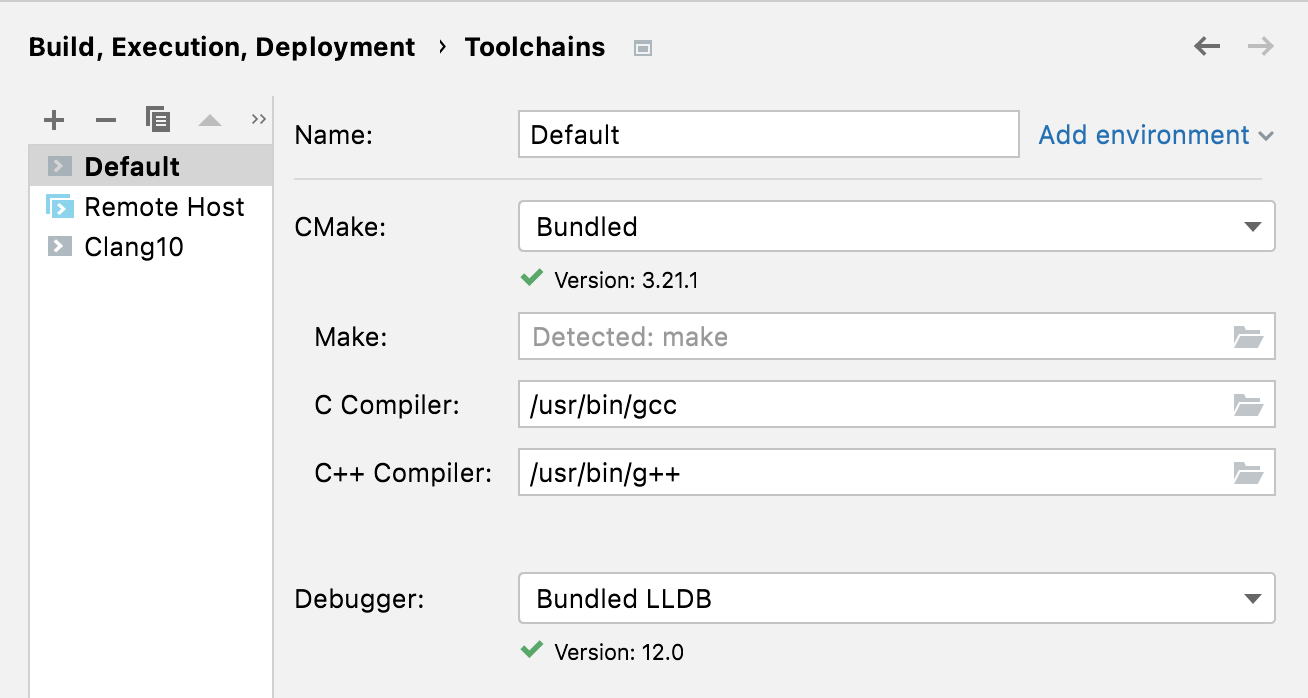Remove the selected toolchain using the minus icon
The height and width of the screenshot is (698, 1308).
tap(105, 119)
